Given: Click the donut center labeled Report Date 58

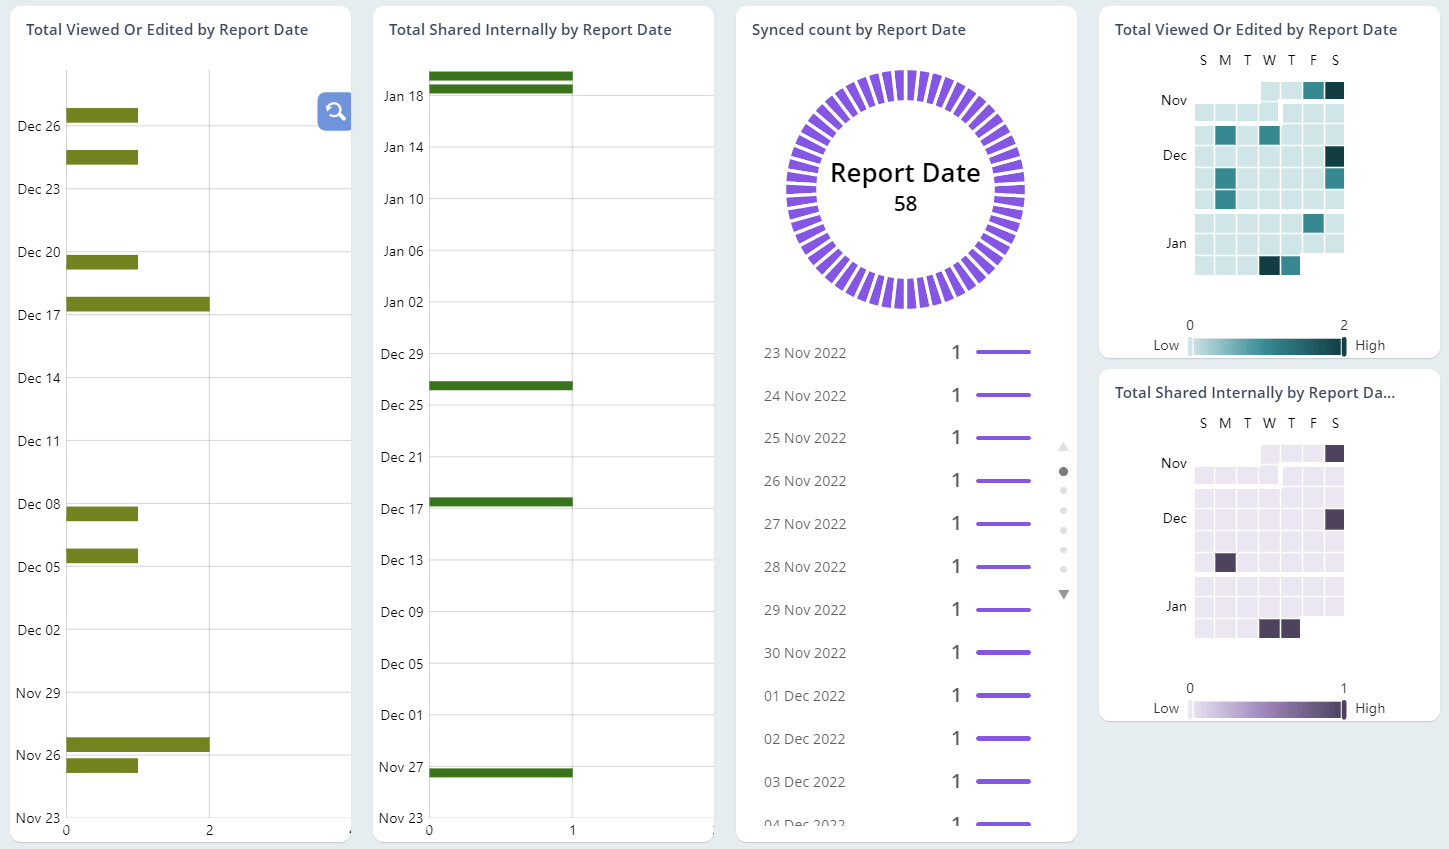Looking at the screenshot, I should click(x=905, y=186).
